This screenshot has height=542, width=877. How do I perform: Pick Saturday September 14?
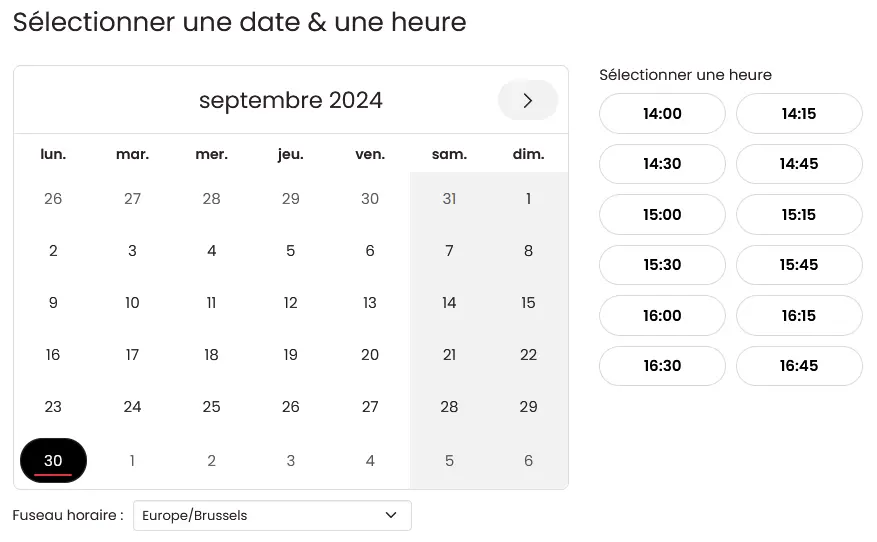(449, 303)
